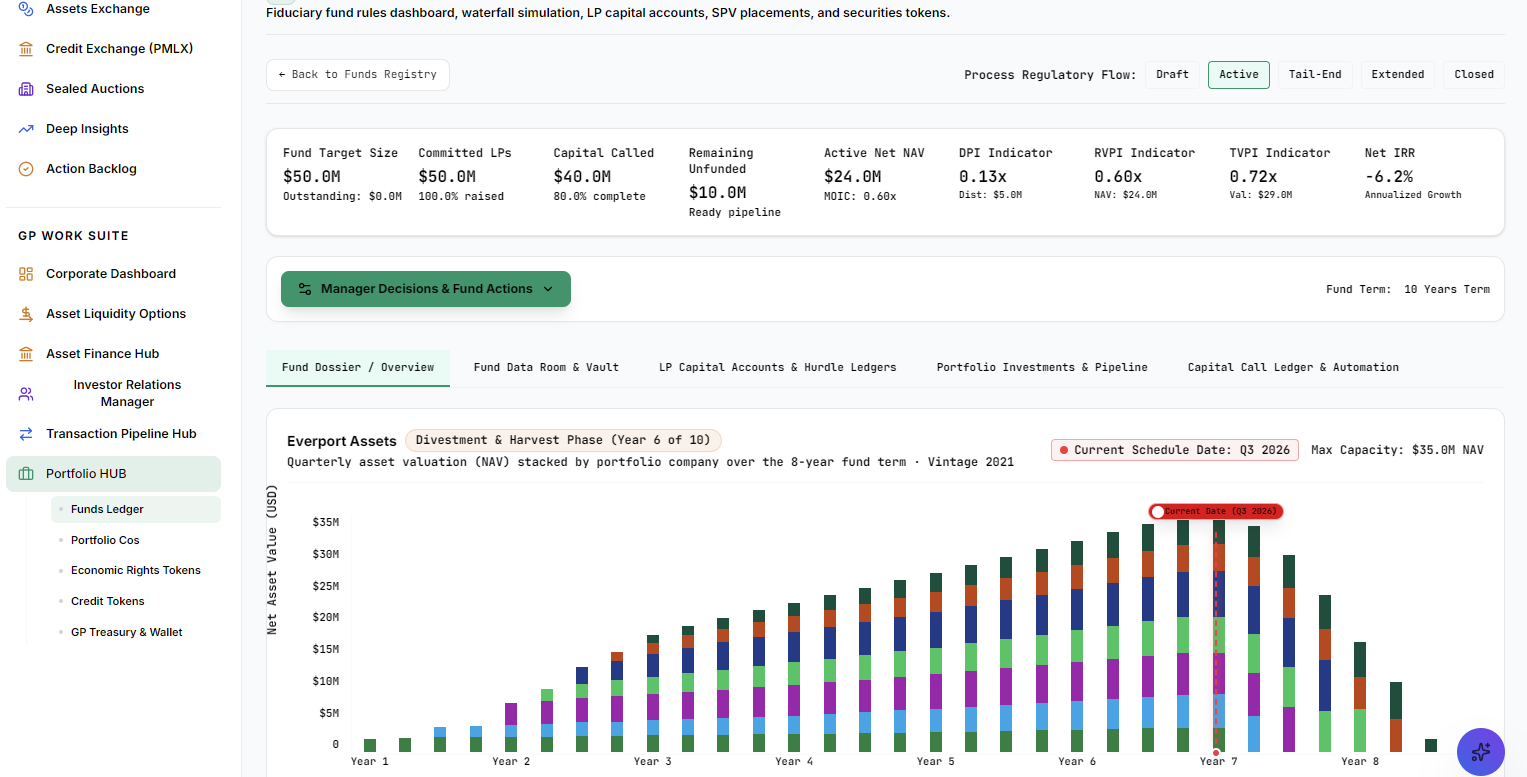
Task: Click the Credit Exchange (PMLX) bank icon
Action: click(x=26, y=49)
